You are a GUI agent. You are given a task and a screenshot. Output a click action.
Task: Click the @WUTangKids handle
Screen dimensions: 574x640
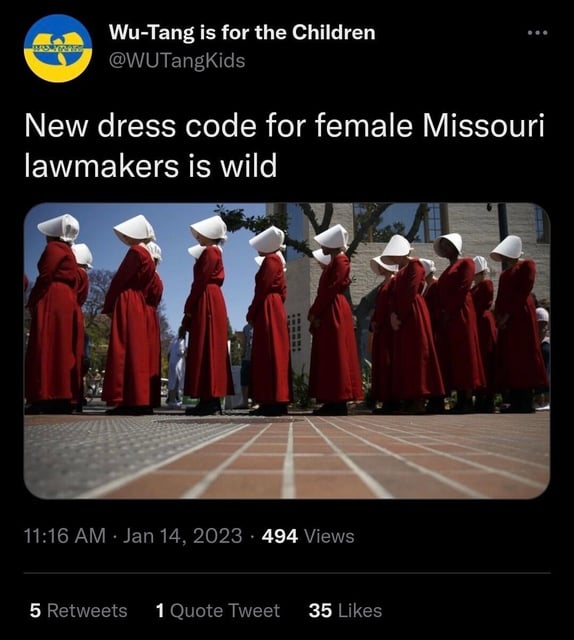(x=177, y=60)
